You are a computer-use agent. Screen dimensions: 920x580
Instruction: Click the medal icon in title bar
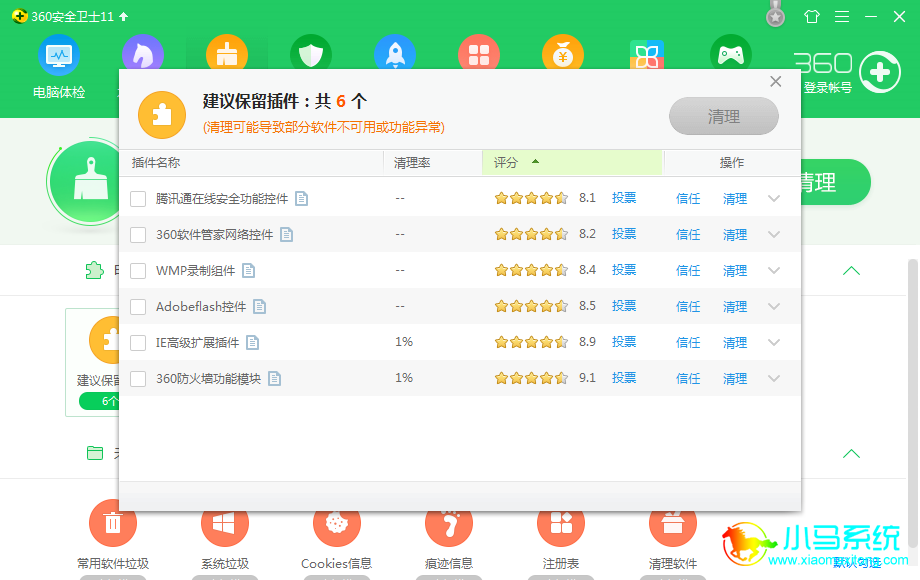[x=776, y=16]
